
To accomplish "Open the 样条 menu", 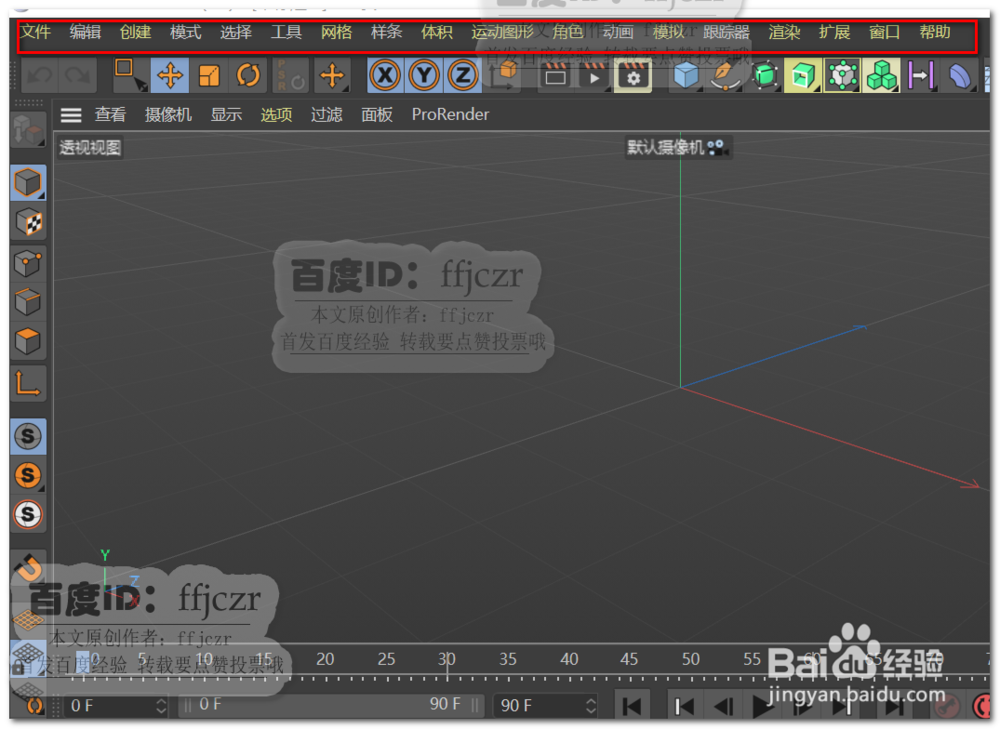I will (386, 32).
